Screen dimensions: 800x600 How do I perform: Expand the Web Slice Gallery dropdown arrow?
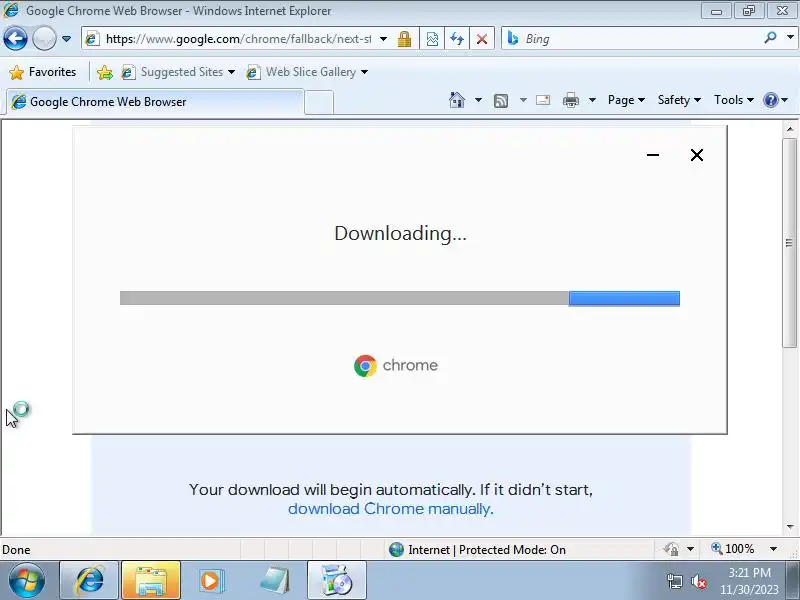364,72
